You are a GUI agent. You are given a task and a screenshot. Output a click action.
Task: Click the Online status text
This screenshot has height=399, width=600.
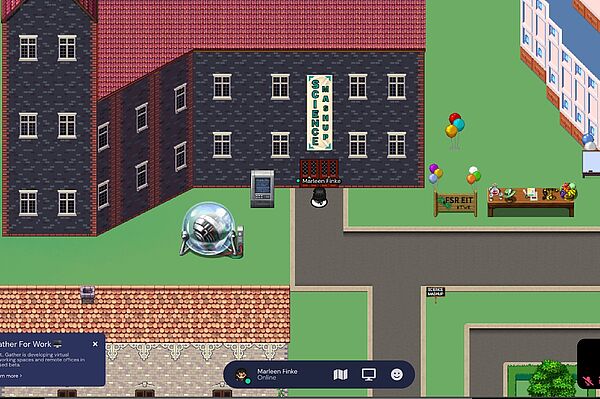click(x=267, y=378)
